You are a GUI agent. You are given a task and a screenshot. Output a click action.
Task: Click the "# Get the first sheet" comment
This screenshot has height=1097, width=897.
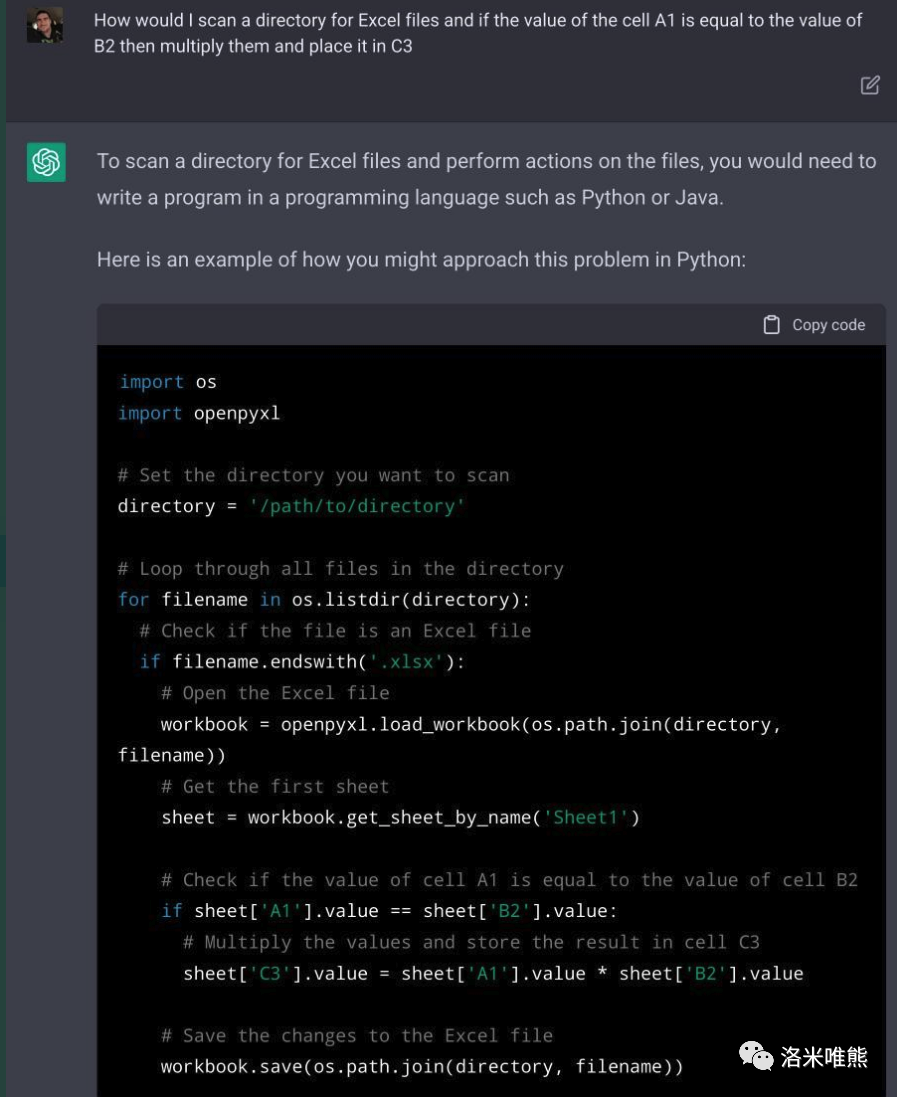click(x=275, y=787)
